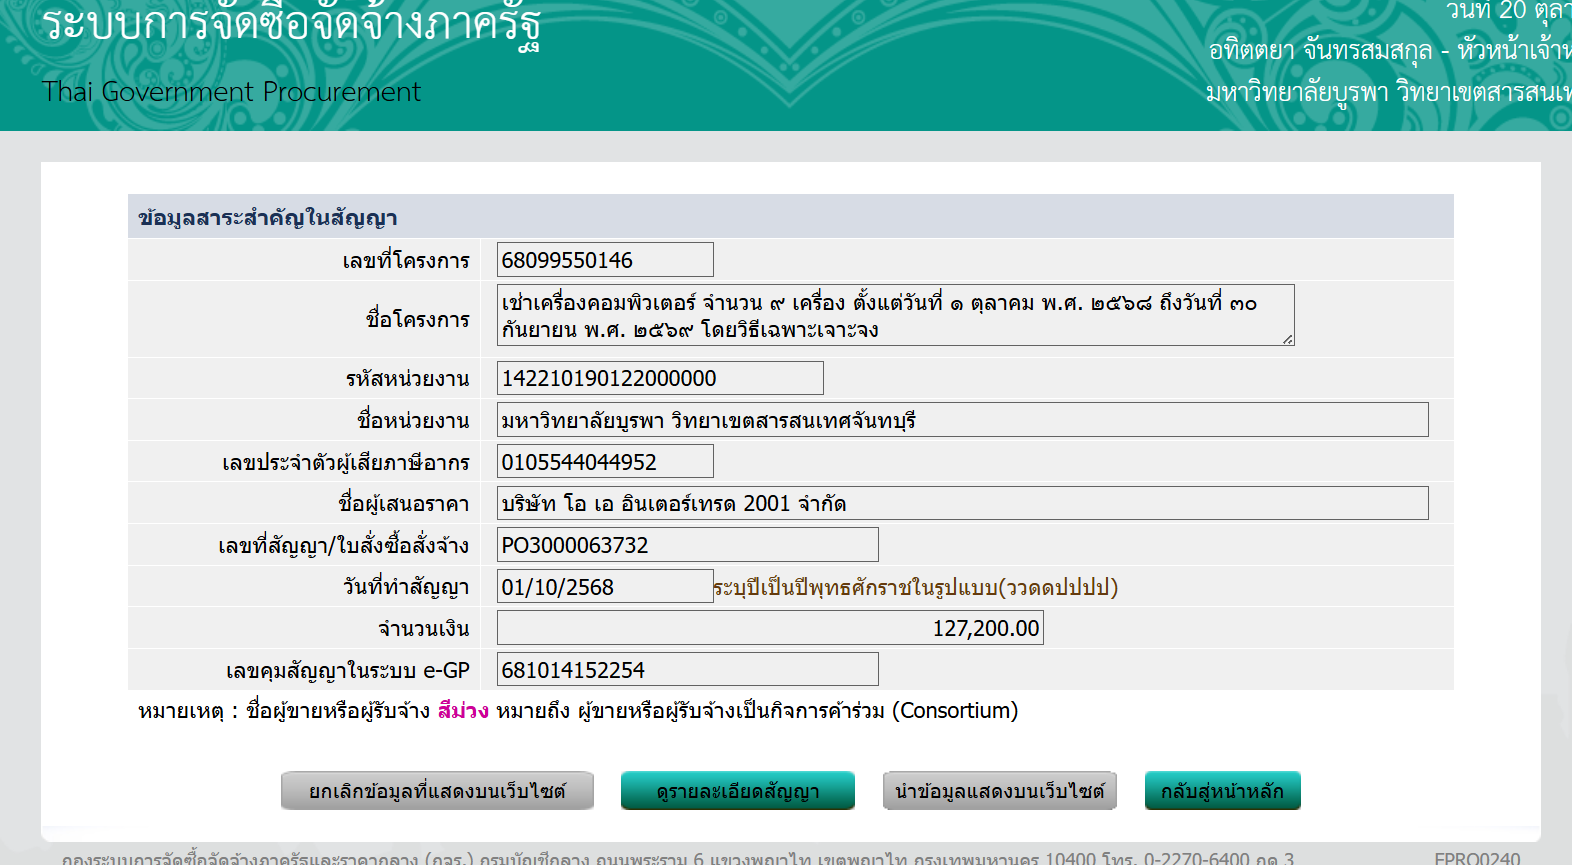
Task: Focus the taxpayer ID field 0105544044952
Action: click(605, 462)
